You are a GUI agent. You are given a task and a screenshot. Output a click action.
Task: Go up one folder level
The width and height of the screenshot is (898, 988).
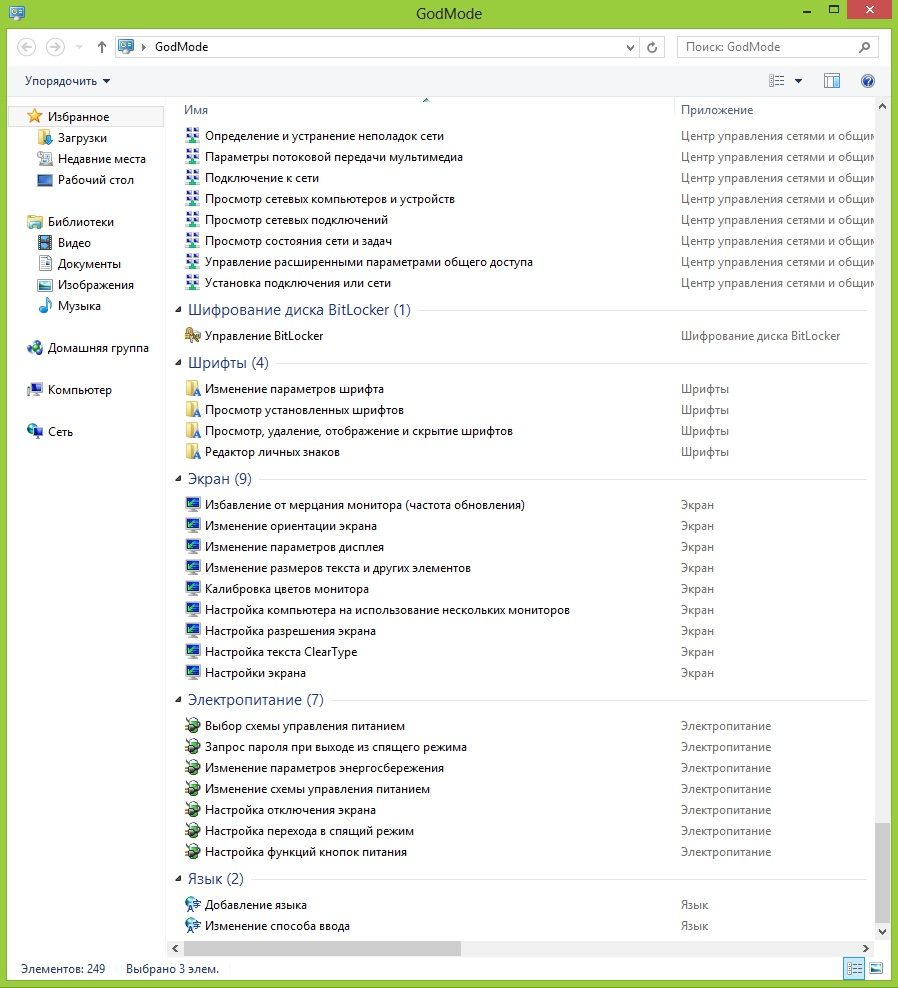tap(101, 47)
